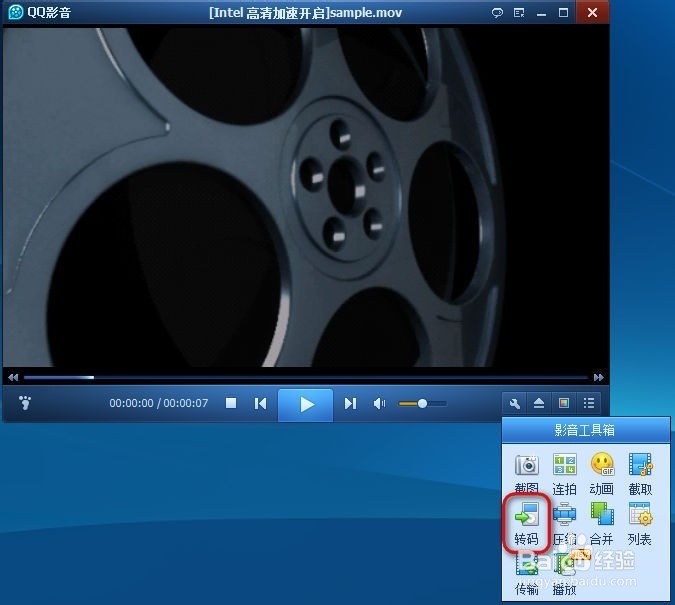
Task: Click the 00:00:00 / 00:00:07 time display
Action: coord(158,403)
